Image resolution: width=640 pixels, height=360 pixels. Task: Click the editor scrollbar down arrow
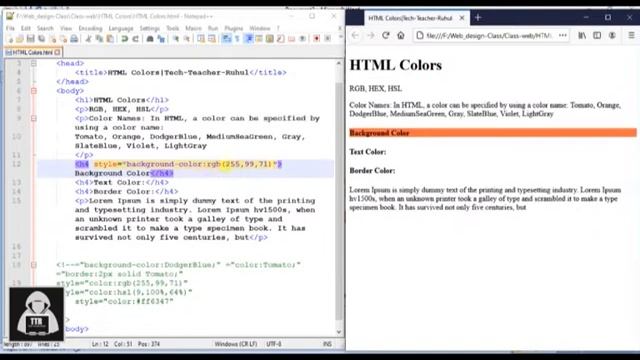(x=338, y=332)
